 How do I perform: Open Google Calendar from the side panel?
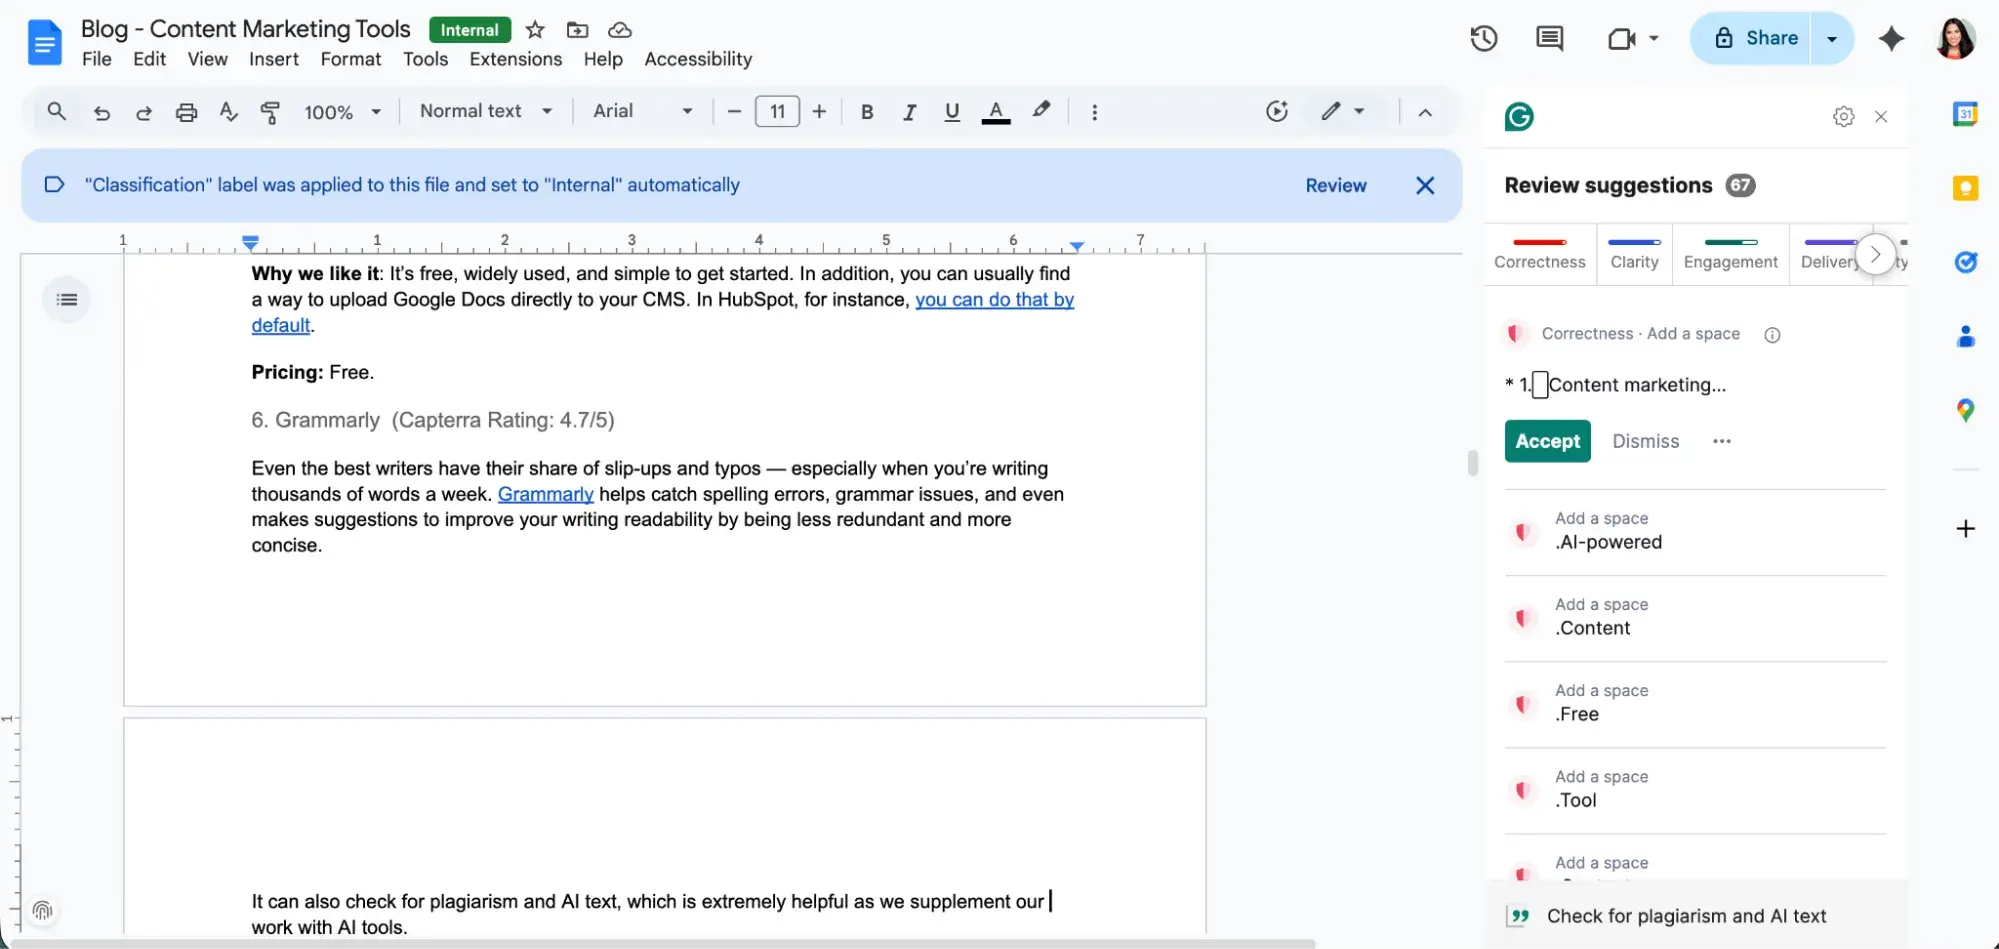pos(1966,114)
